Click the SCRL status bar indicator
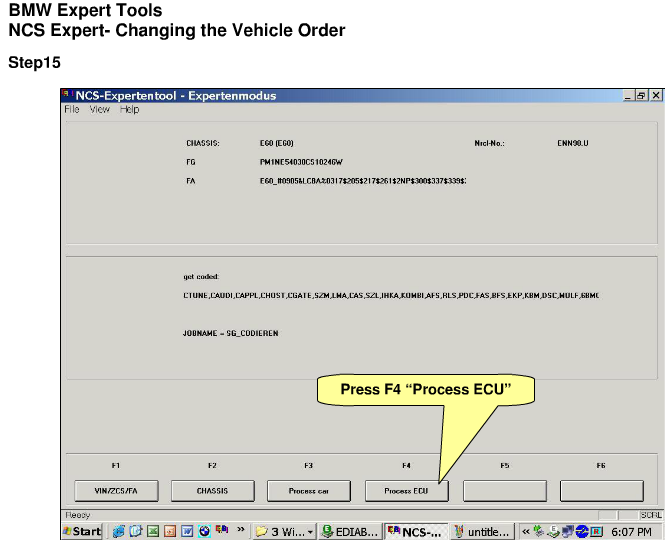The width and height of the screenshot is (665, 540). (x=651, y=515)
